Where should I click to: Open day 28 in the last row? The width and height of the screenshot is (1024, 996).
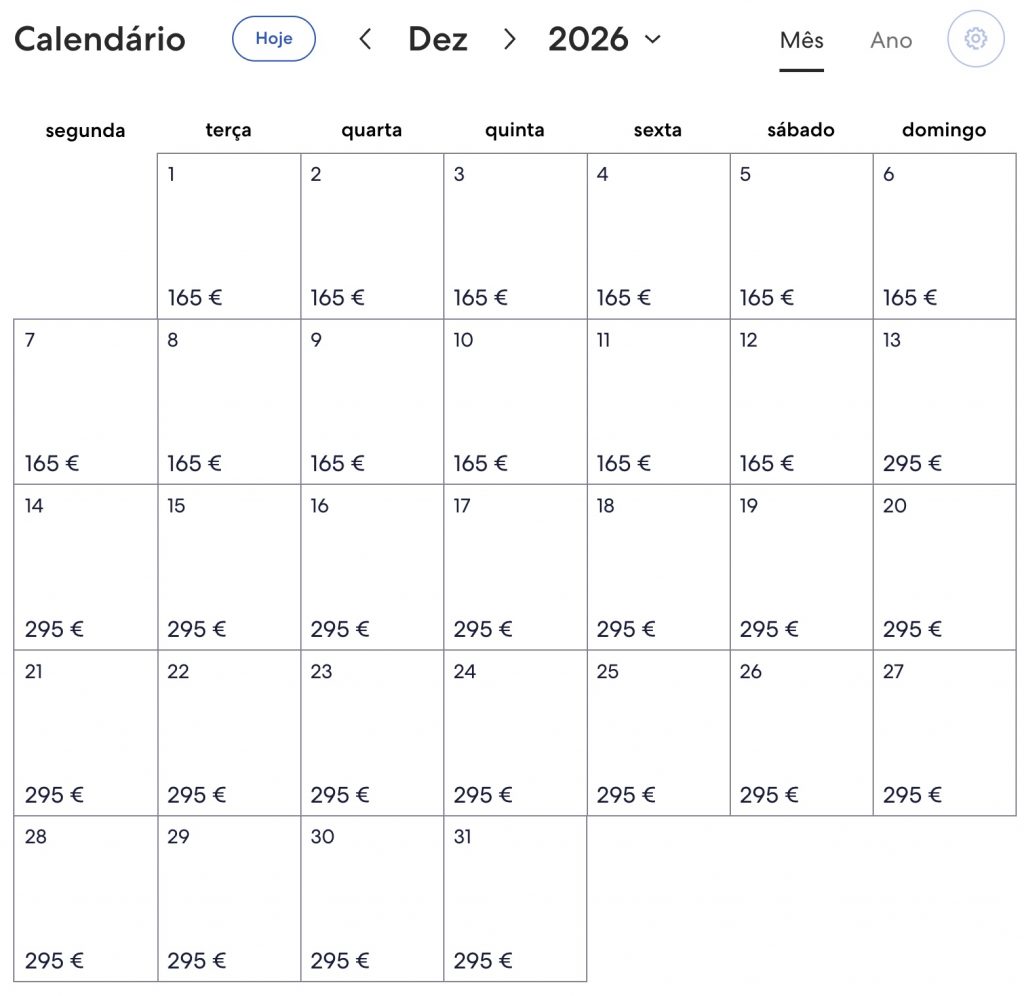pos(86,898)
